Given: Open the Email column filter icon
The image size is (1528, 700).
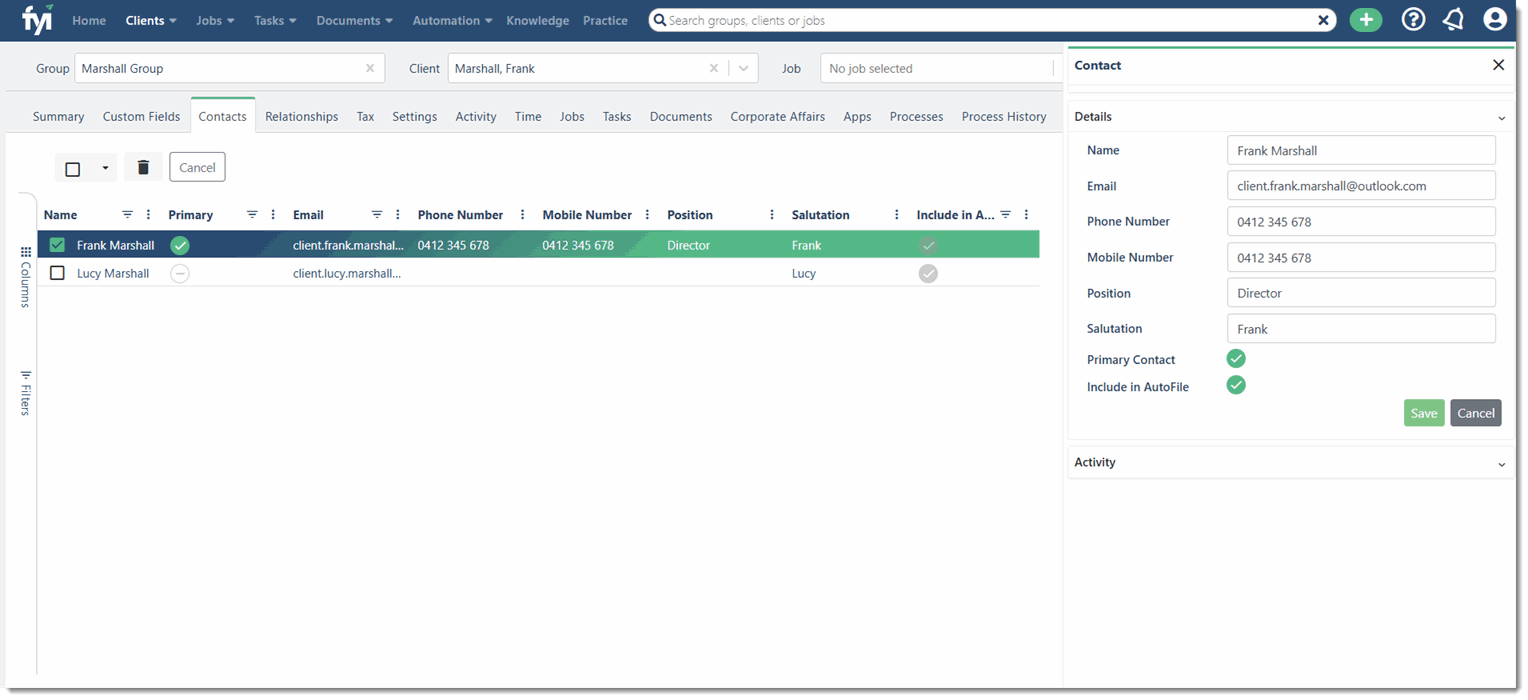Looking at the screenshot, I should pyautogui.click(x=377, y=215).
